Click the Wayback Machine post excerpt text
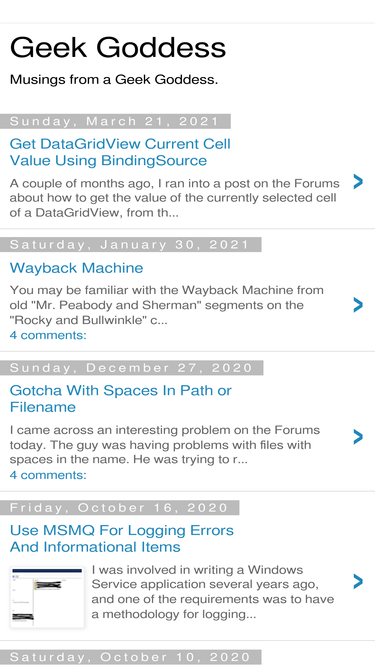 click(167, 305)
